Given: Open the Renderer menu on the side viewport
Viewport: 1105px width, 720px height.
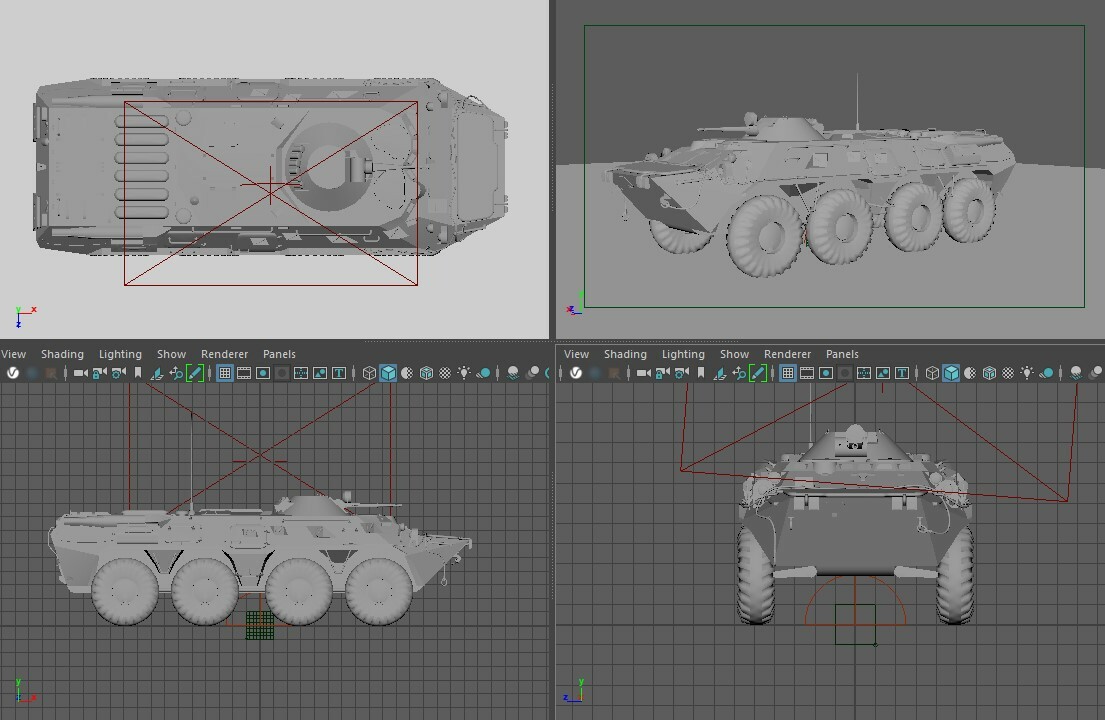Looking at the screenshot, I should (x=224, y=354).
